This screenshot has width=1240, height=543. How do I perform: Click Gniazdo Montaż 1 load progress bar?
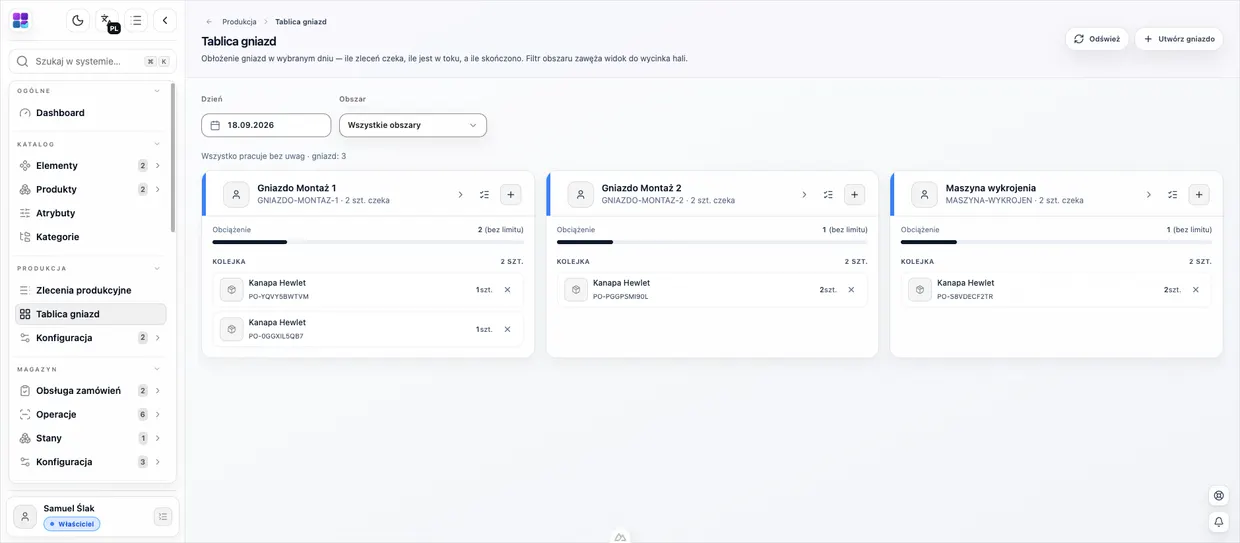[x=368, y=242]
